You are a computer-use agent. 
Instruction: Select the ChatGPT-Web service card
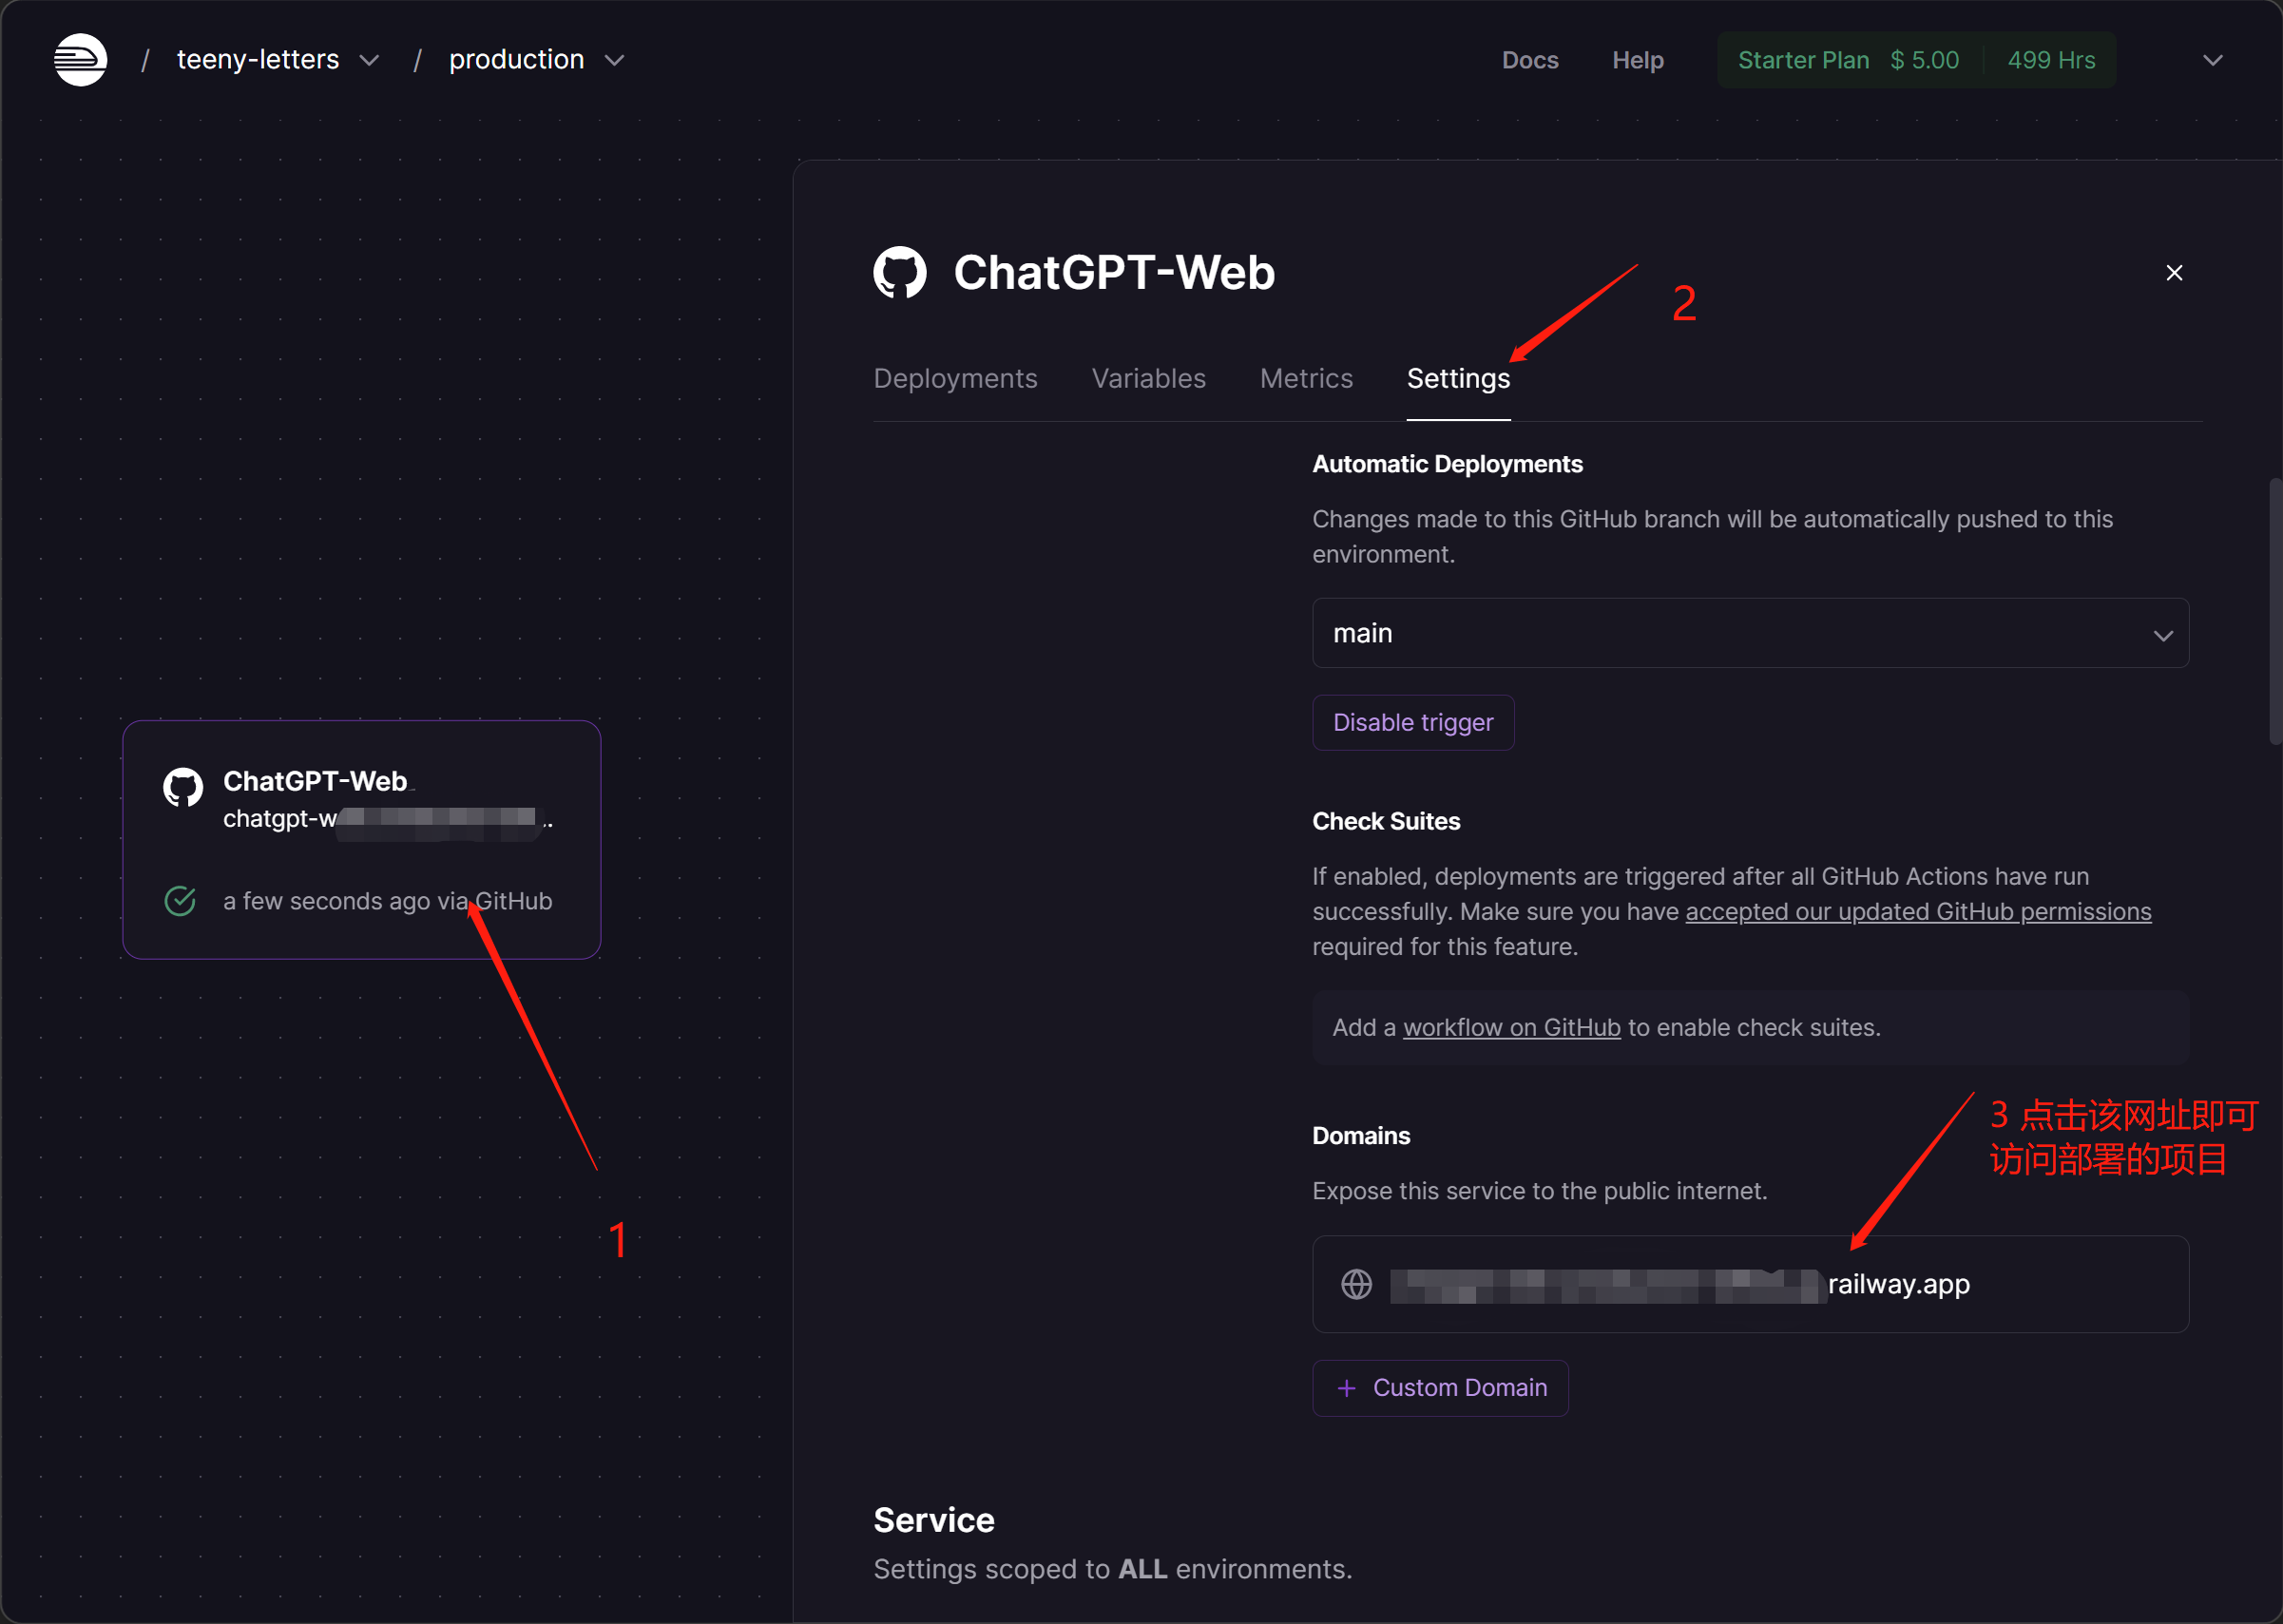[362, 839]
